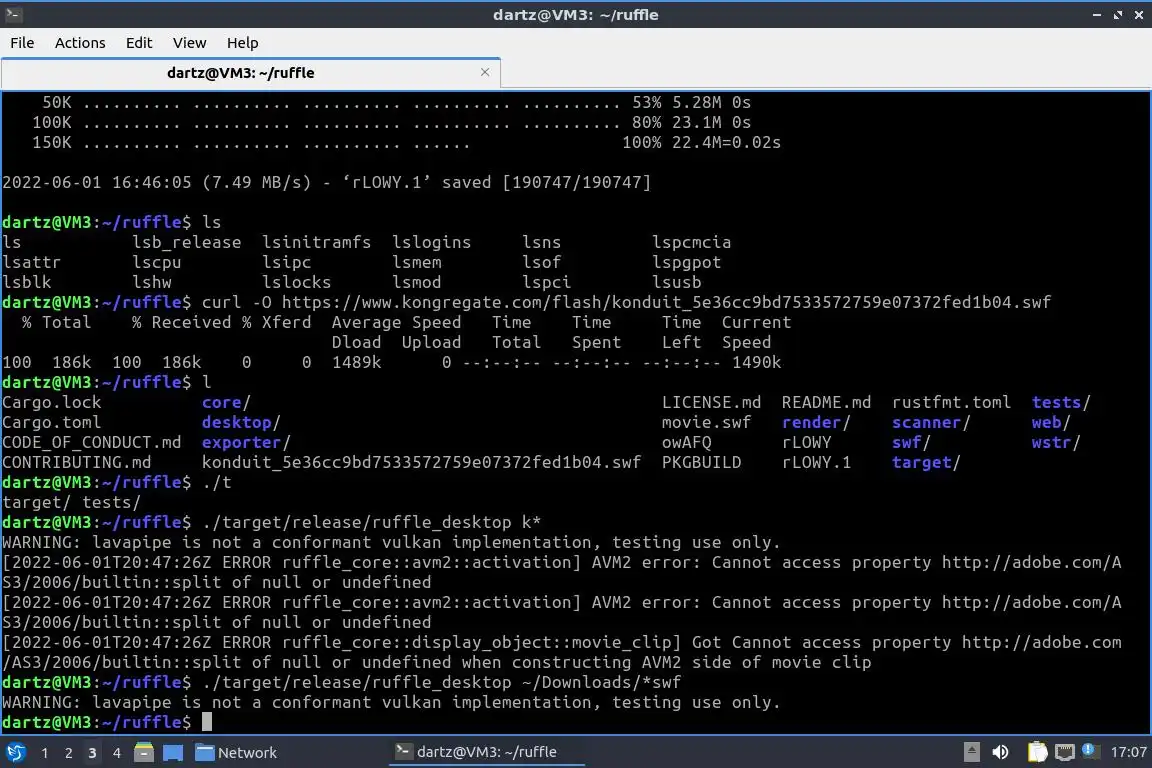This screenshot has width=1152, height=768.
Task: Switch to workspace 4
Action: pos(117,753)
